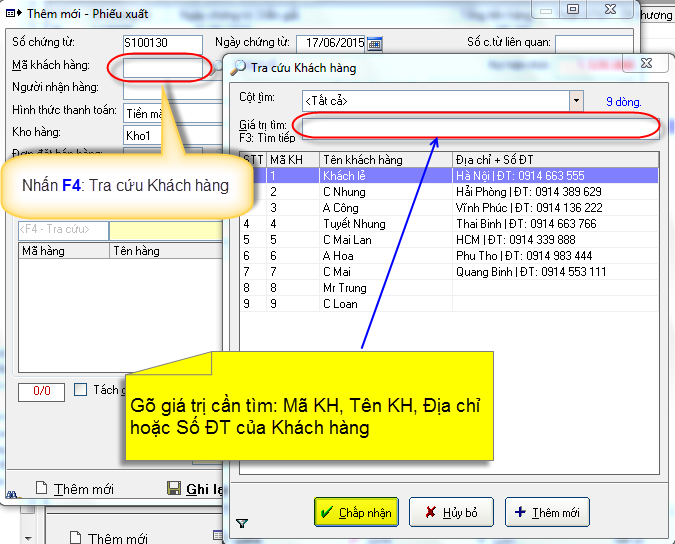Screen dimensions: 675x544
Task: Open the Kho hàng combo box
Action: point(170,135)
